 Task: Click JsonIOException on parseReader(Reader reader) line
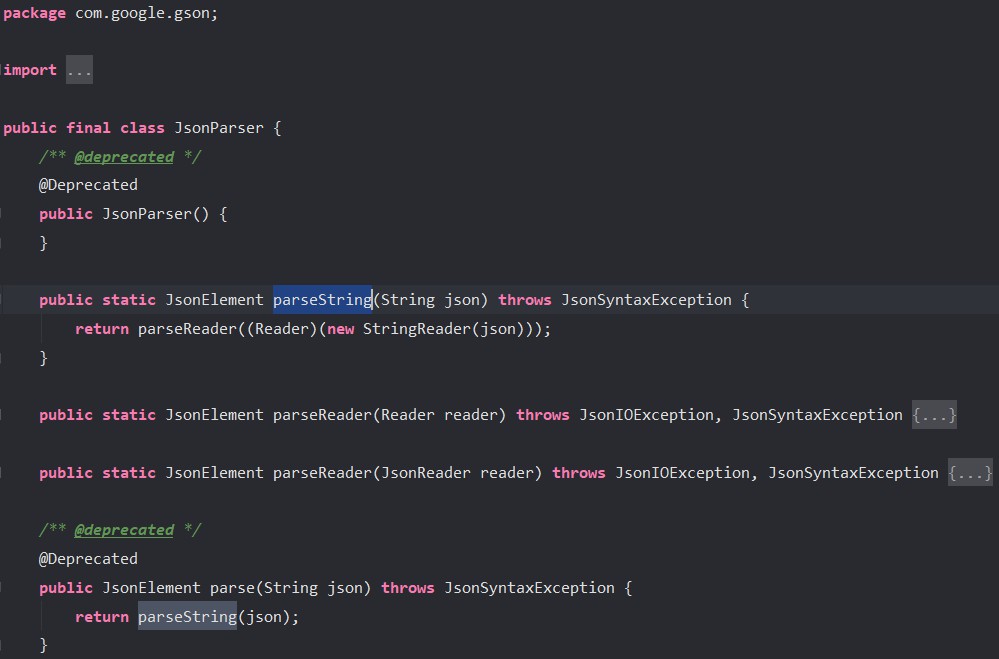coord(646,416)
